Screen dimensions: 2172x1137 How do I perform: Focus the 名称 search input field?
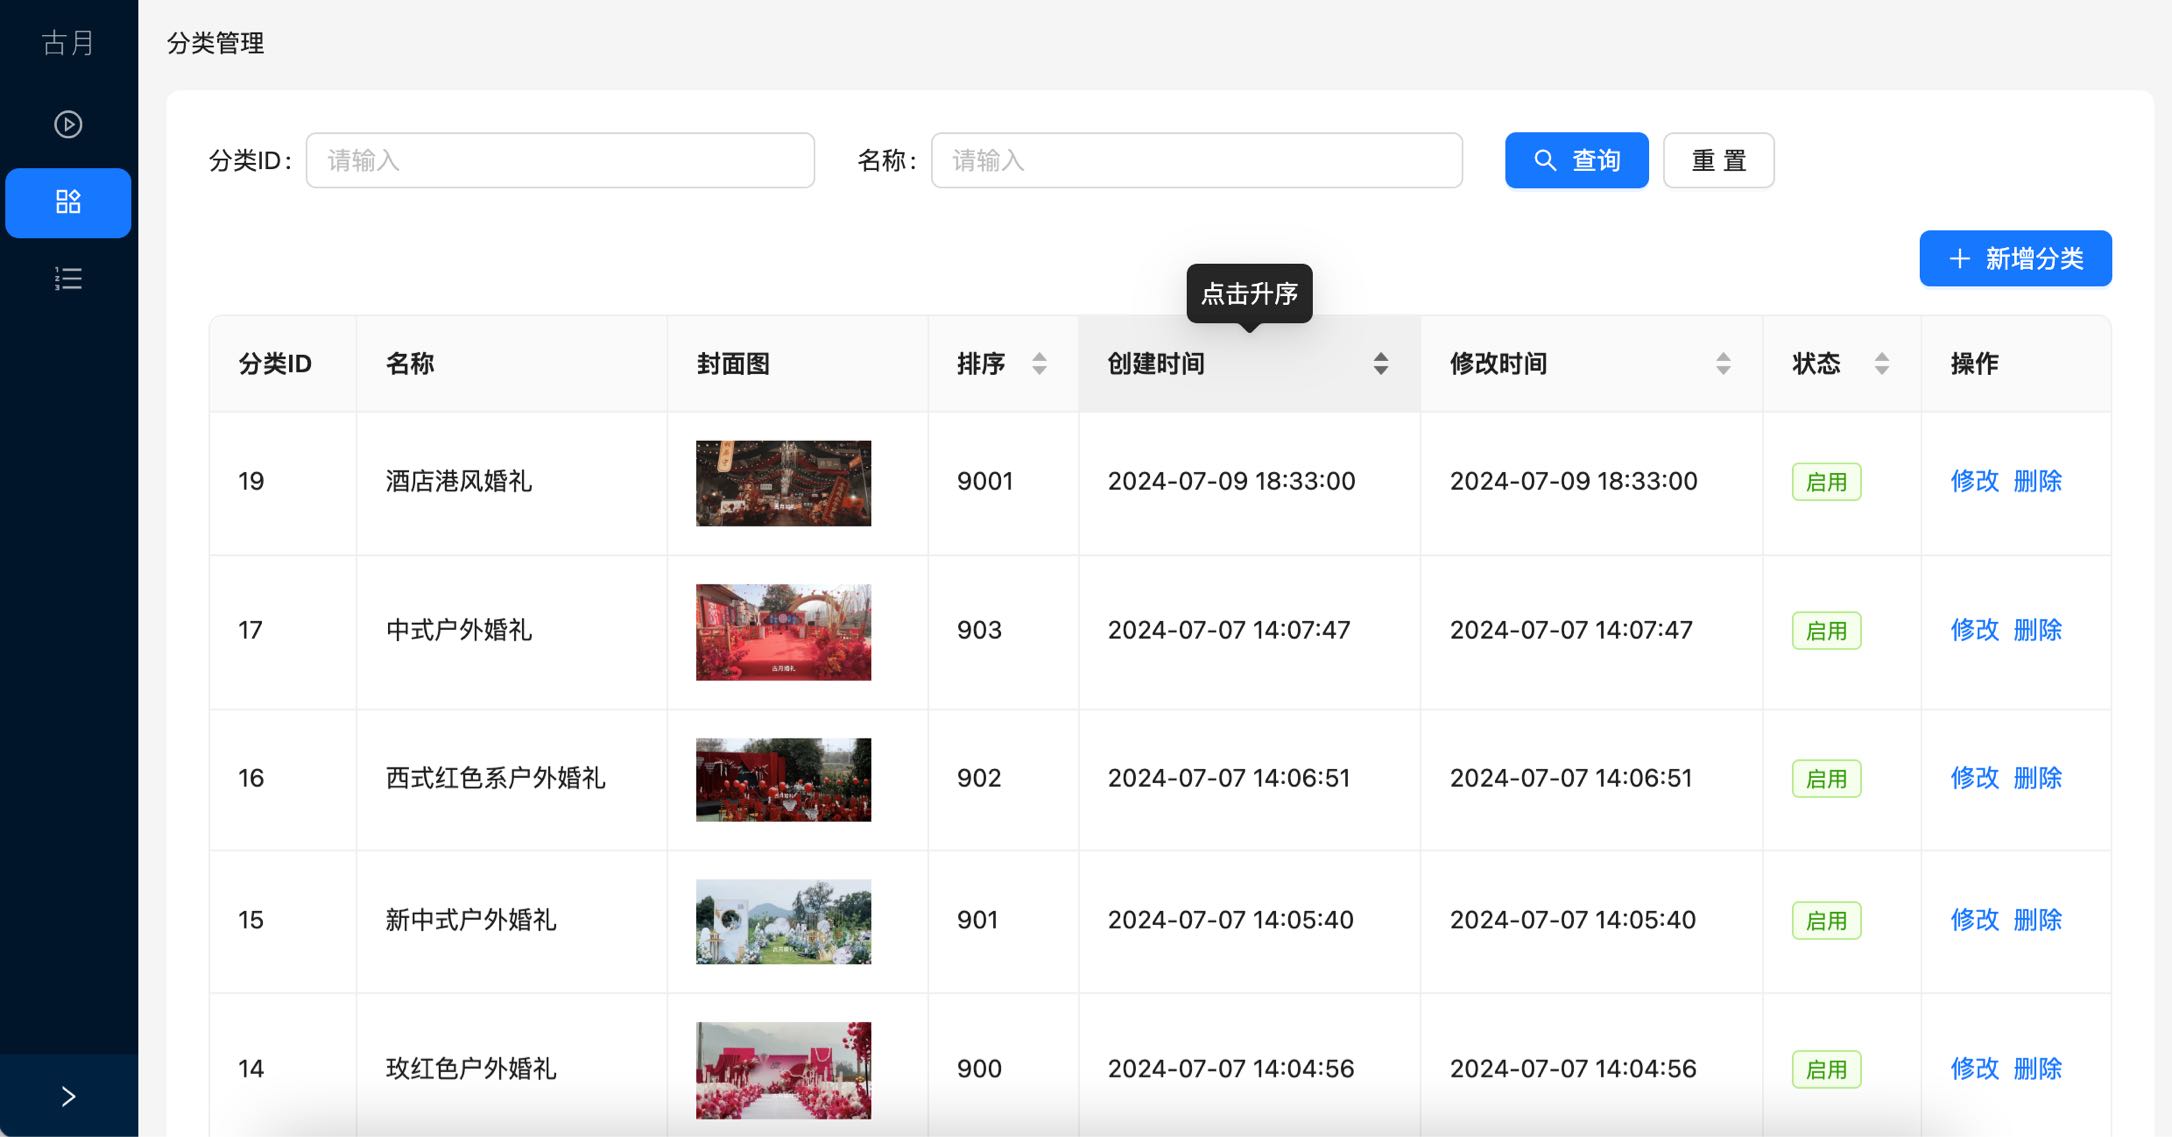click(x=1197, y=160)
